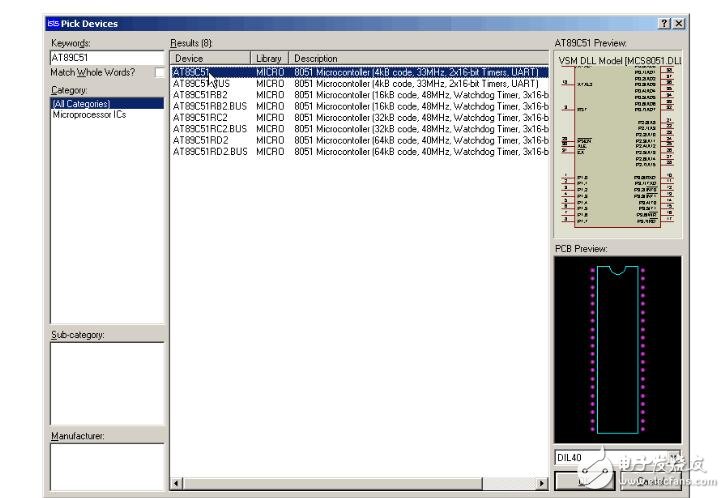725x498 pixels.
Task: Sort results by Library column header
Action: 270,59
